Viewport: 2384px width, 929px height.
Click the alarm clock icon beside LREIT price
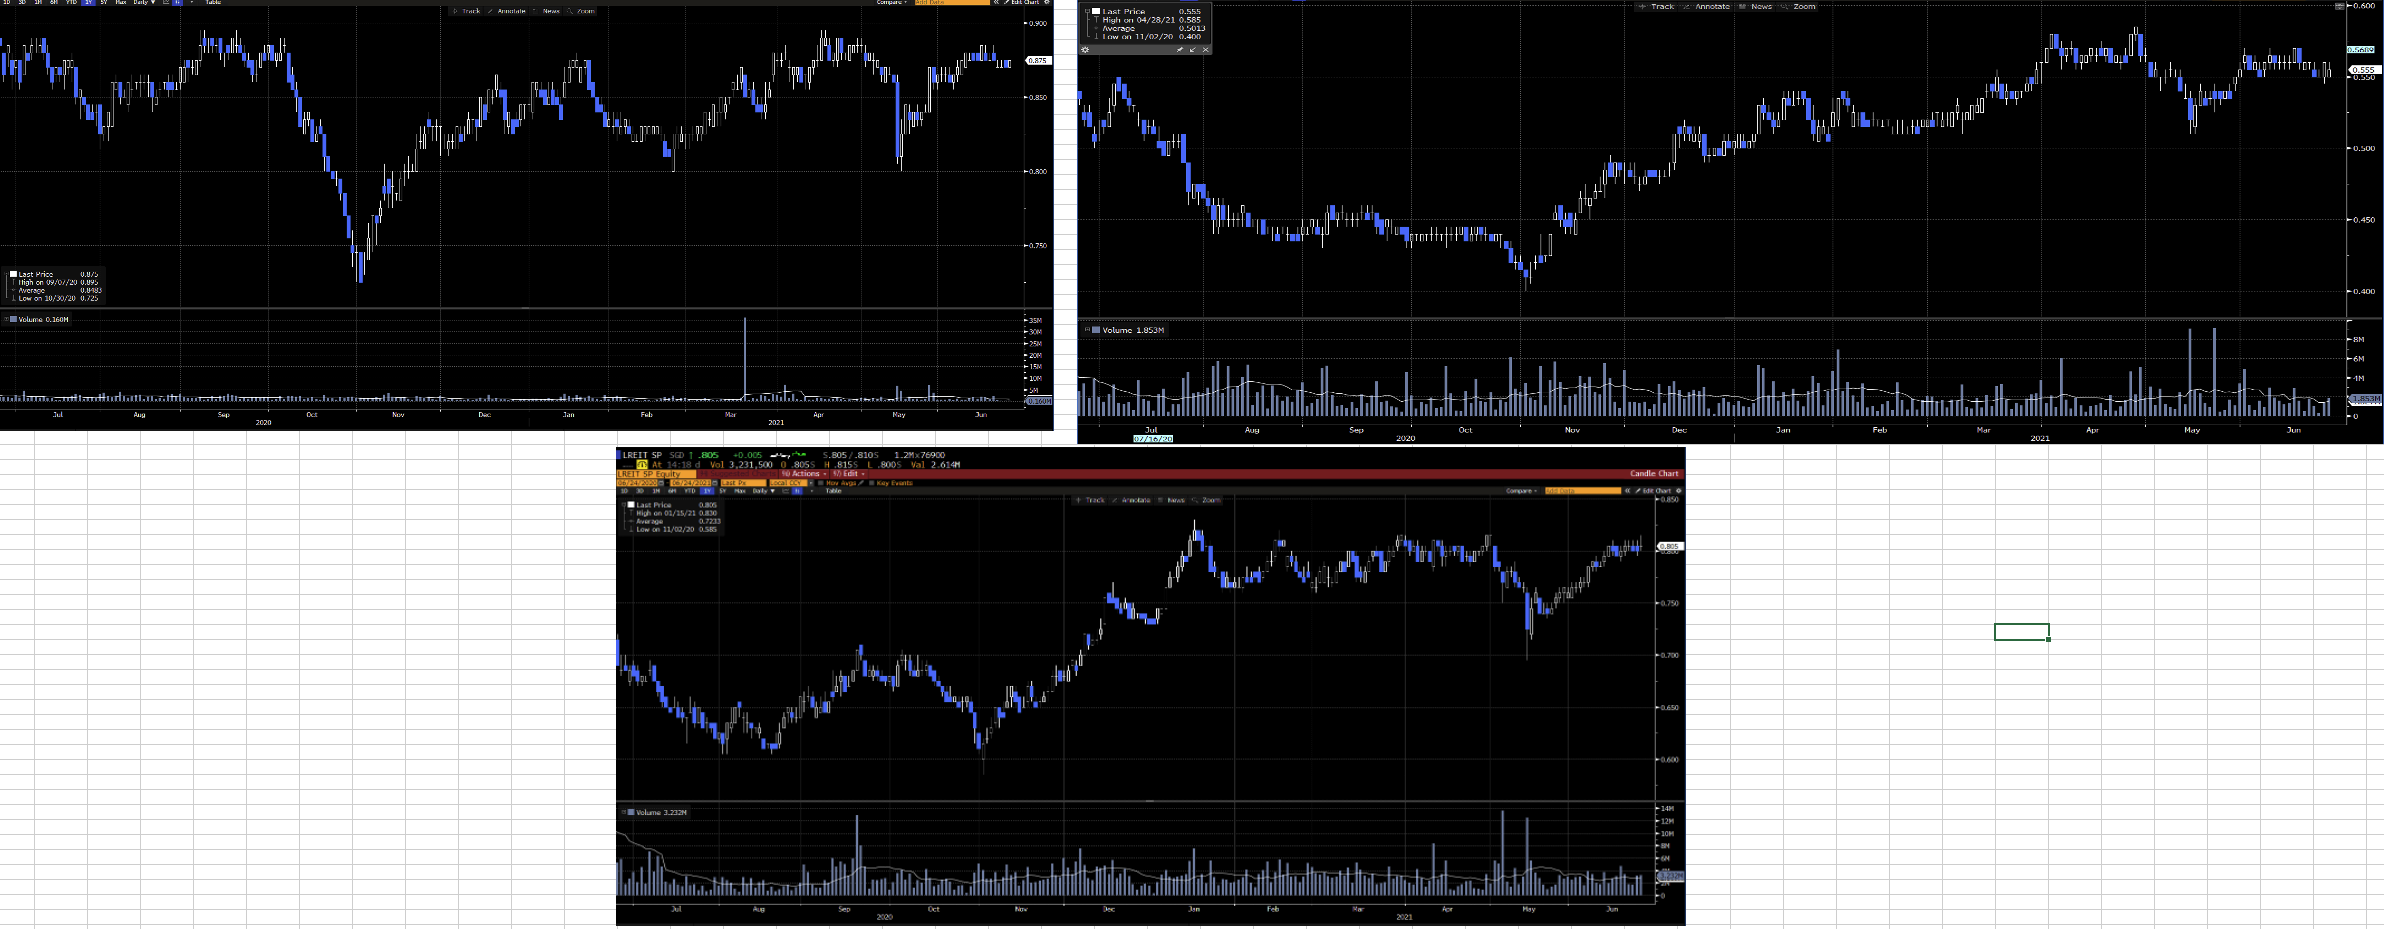click(644, 464)
